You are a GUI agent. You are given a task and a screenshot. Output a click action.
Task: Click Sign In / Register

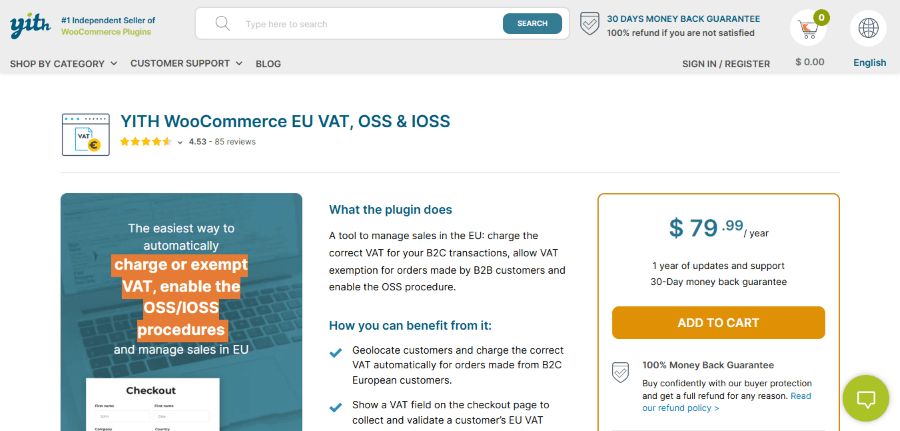726,64
